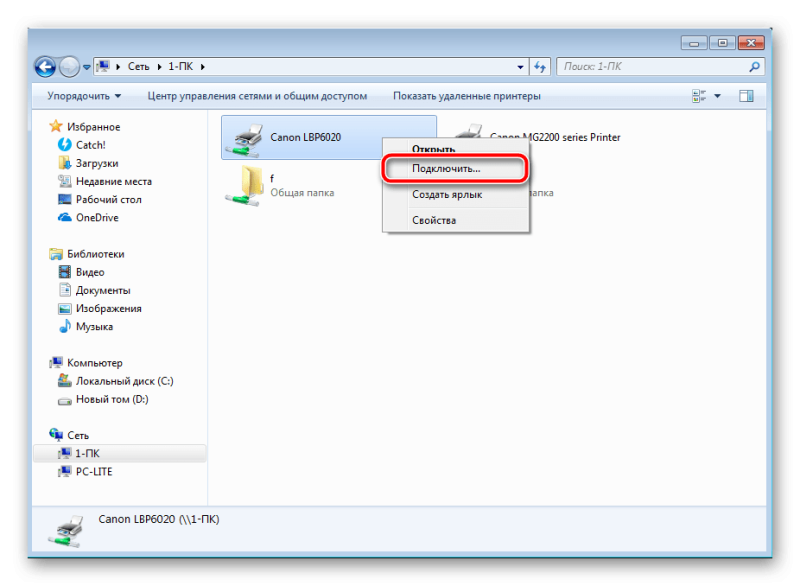Open the address bar history dropdown
Viewport: 800px width, 586px height.
(520, 67)
